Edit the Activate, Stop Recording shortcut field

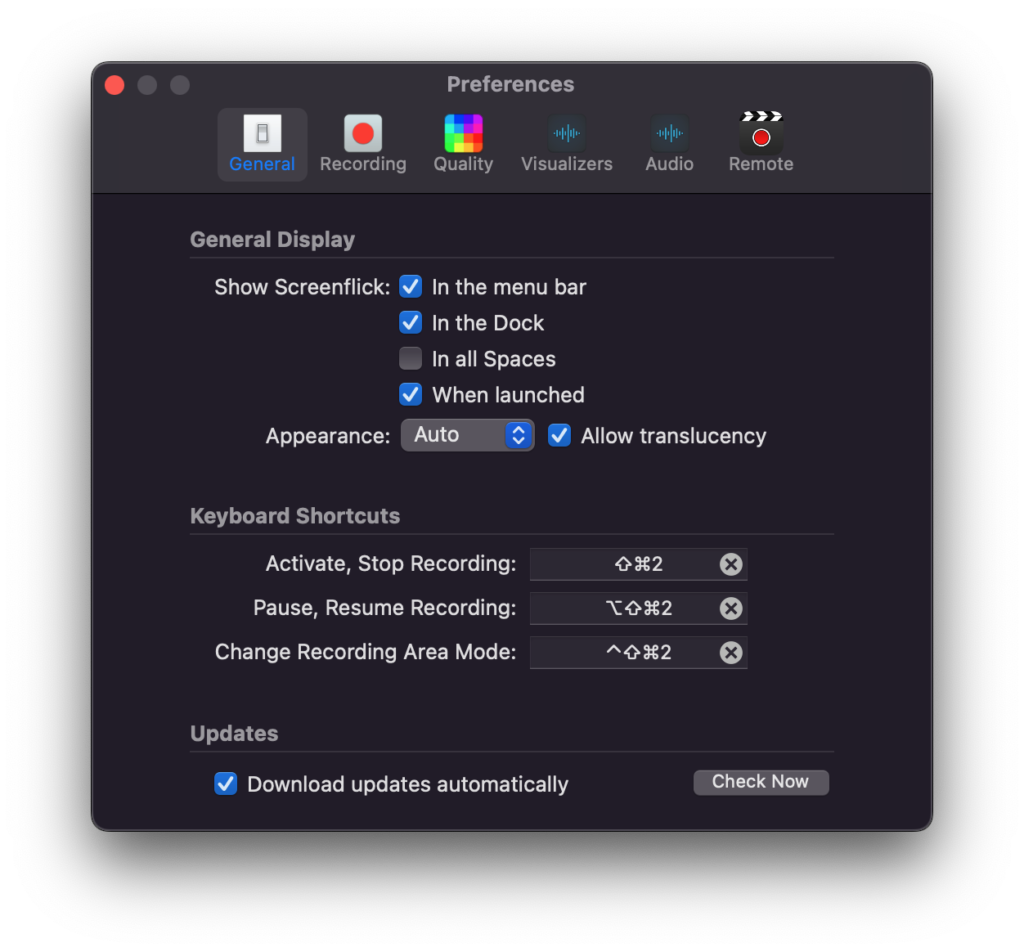coord(638,564)
